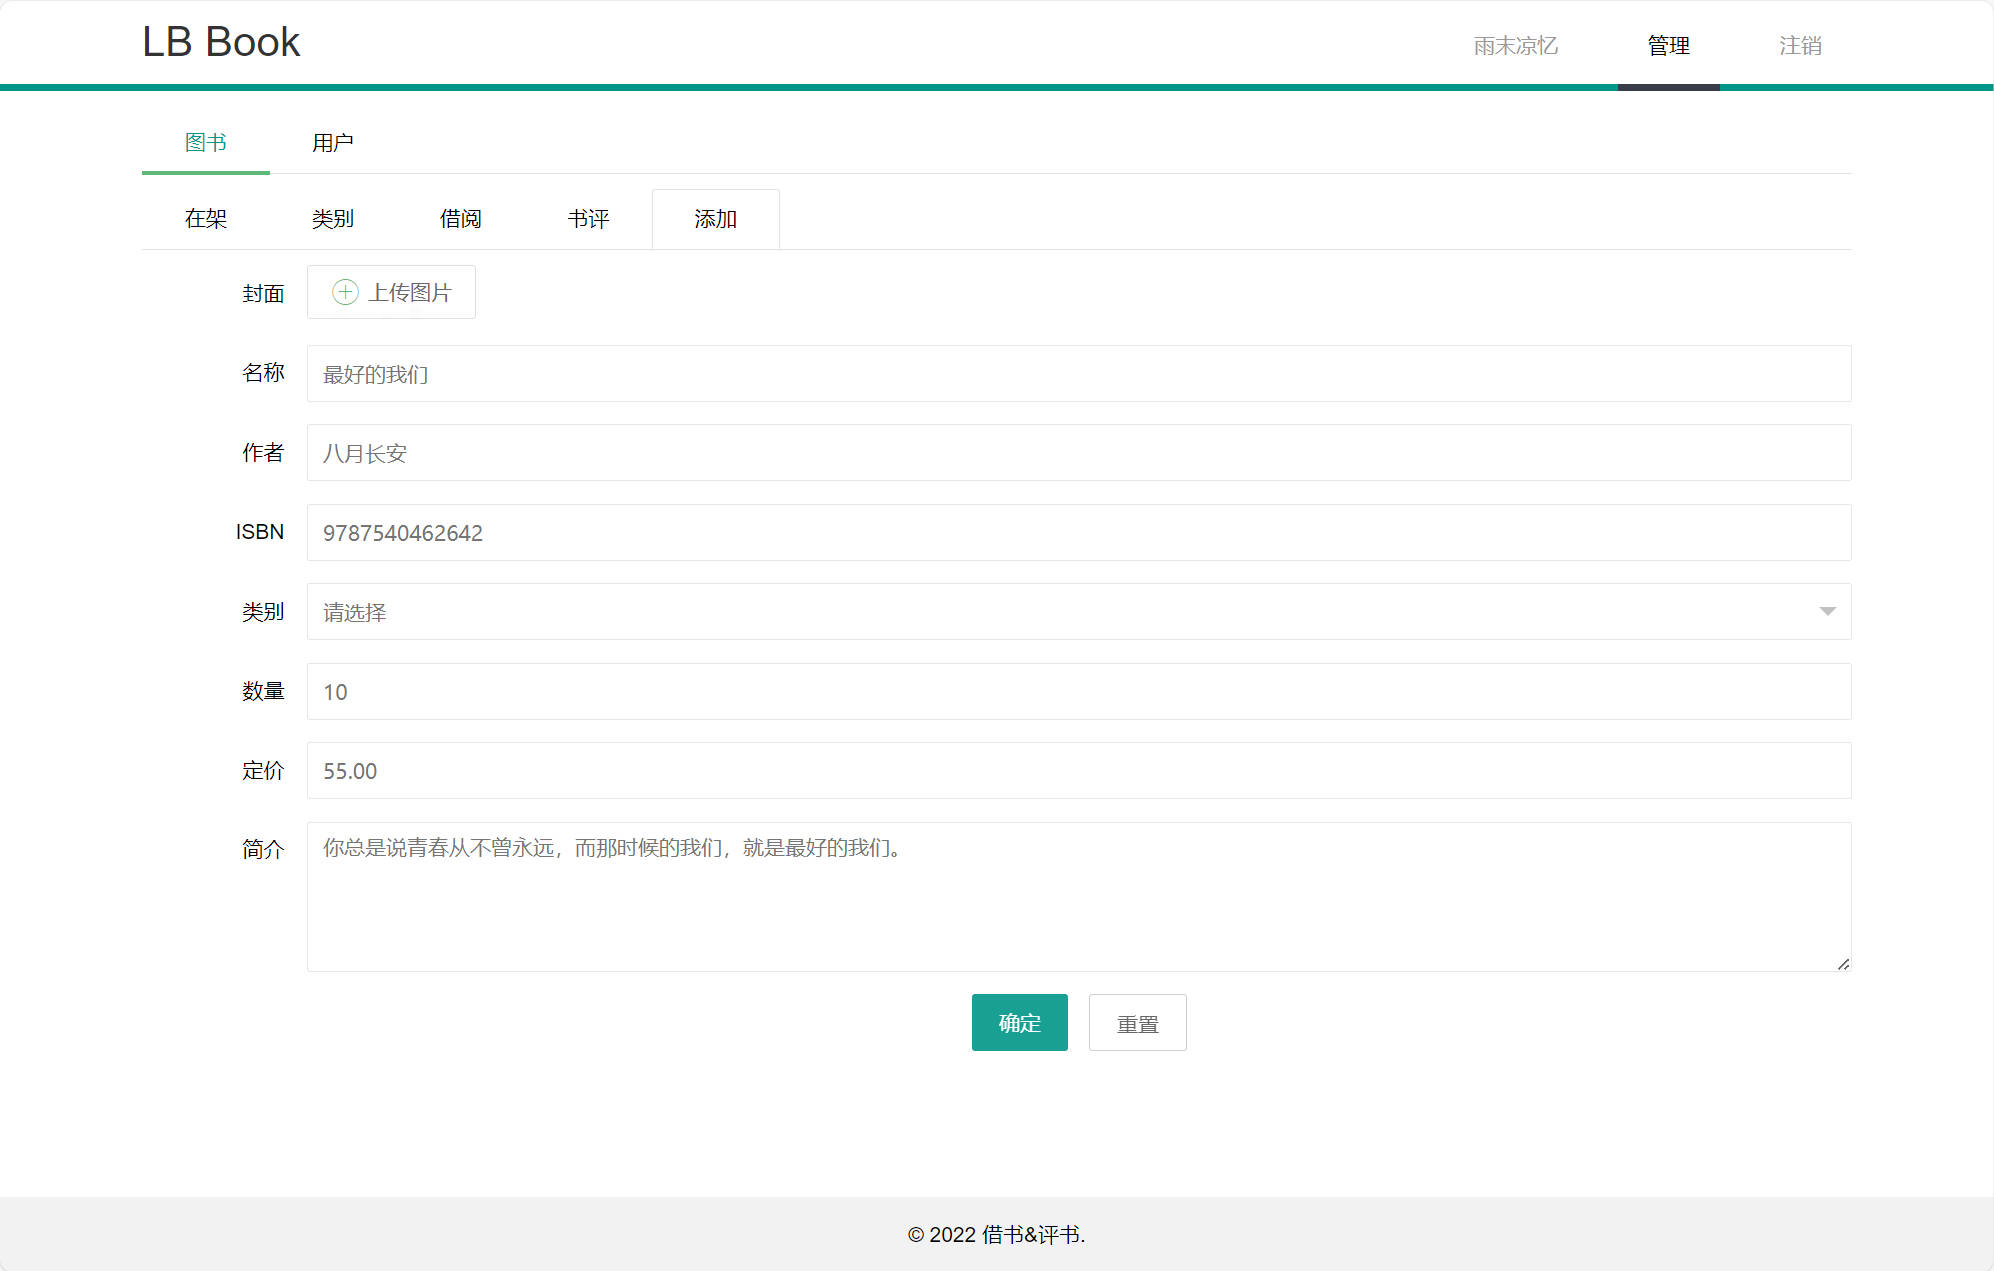Open the 类别 dropdown arrow
Image resolution: width=1994 pixels, height=1271 pixels.
[x=1828, y=611]
